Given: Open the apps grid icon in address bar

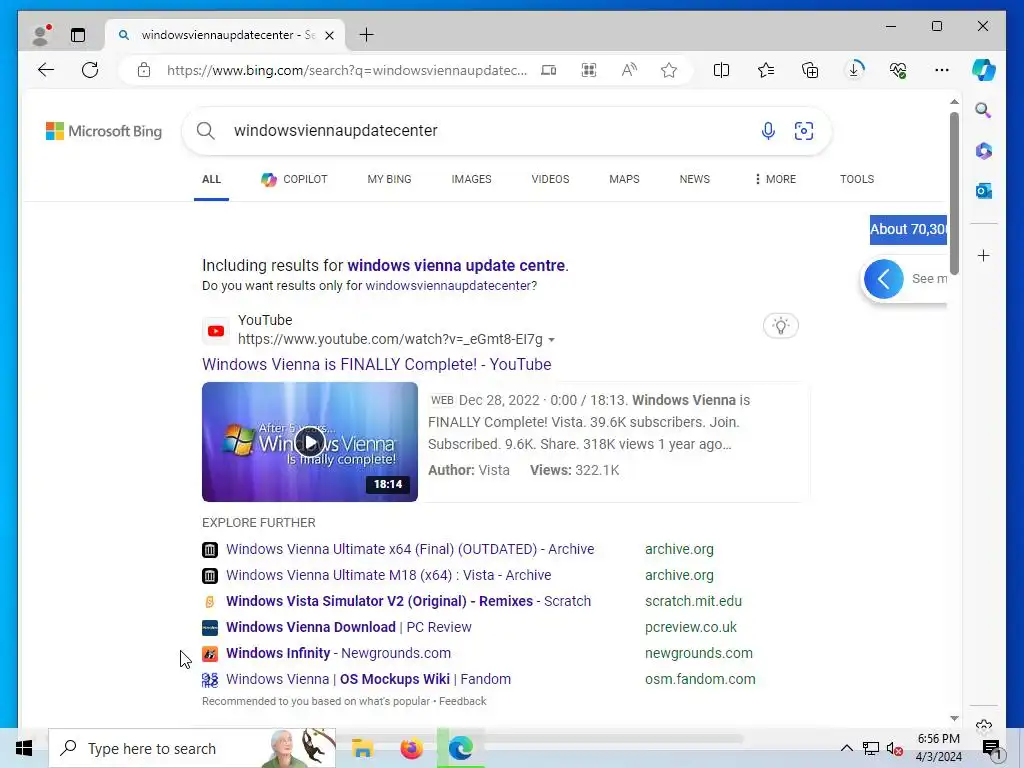Looking at the screenshot, I should [588, 70].
